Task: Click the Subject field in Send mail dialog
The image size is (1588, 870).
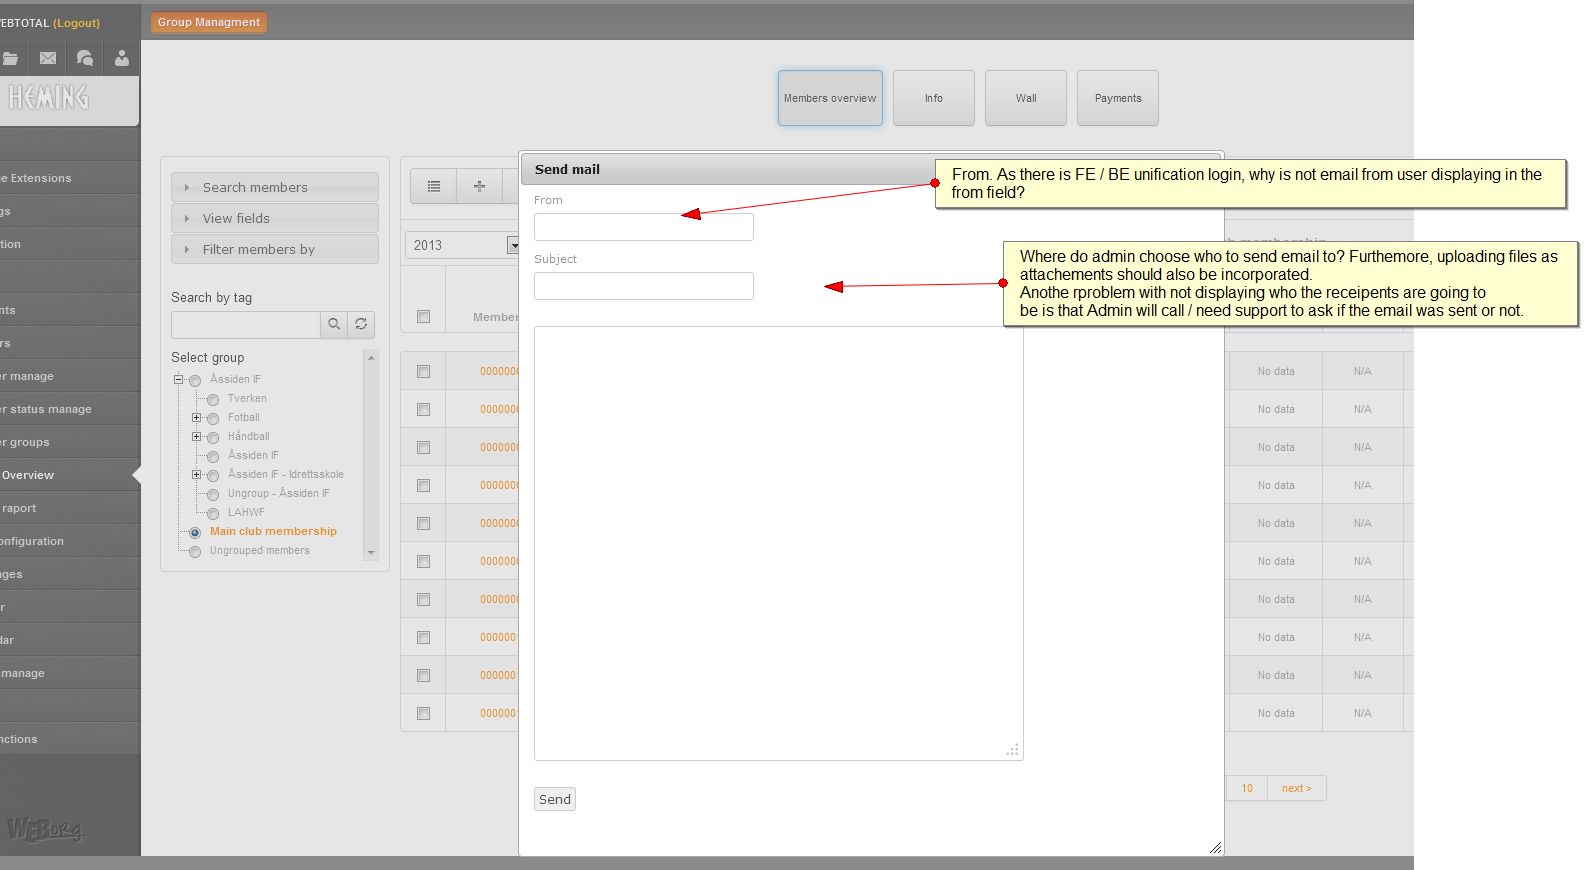Action: tap(644, 286)
